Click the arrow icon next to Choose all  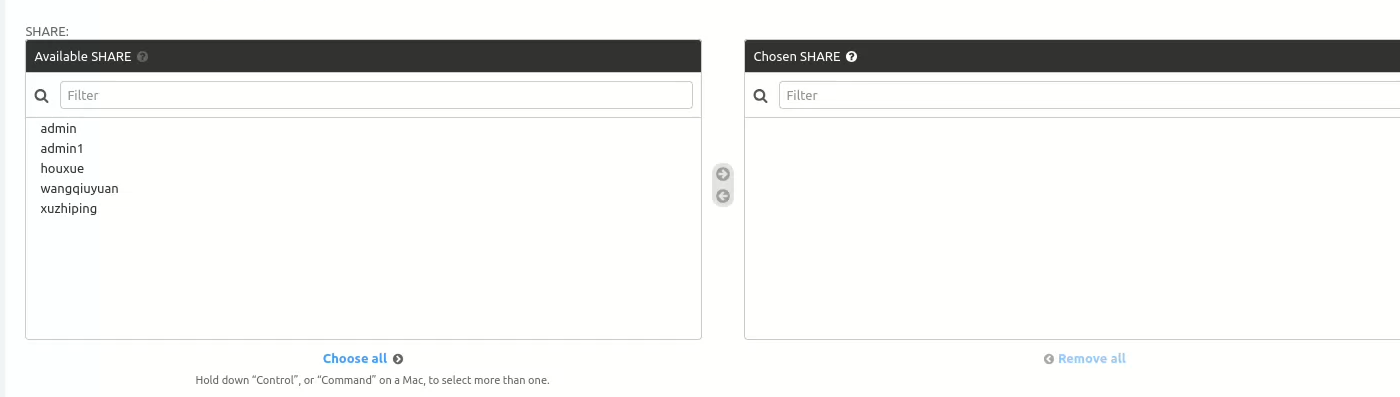pyautogui.click(x=398, y=359)
